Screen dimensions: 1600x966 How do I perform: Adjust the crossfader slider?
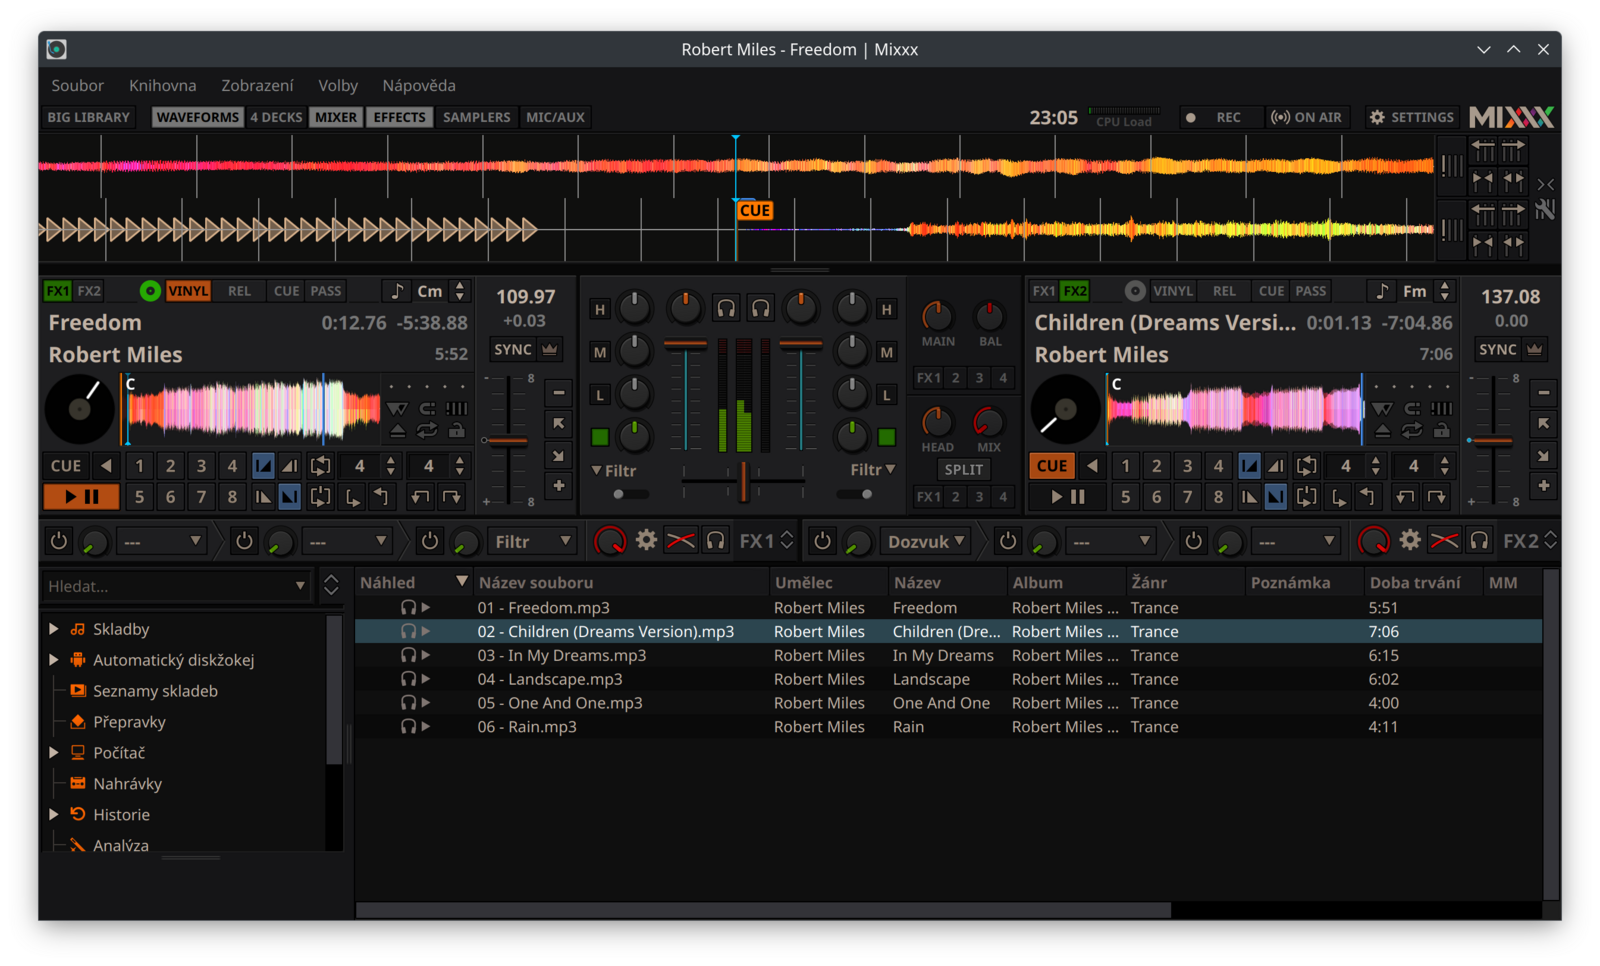(744, 482)
